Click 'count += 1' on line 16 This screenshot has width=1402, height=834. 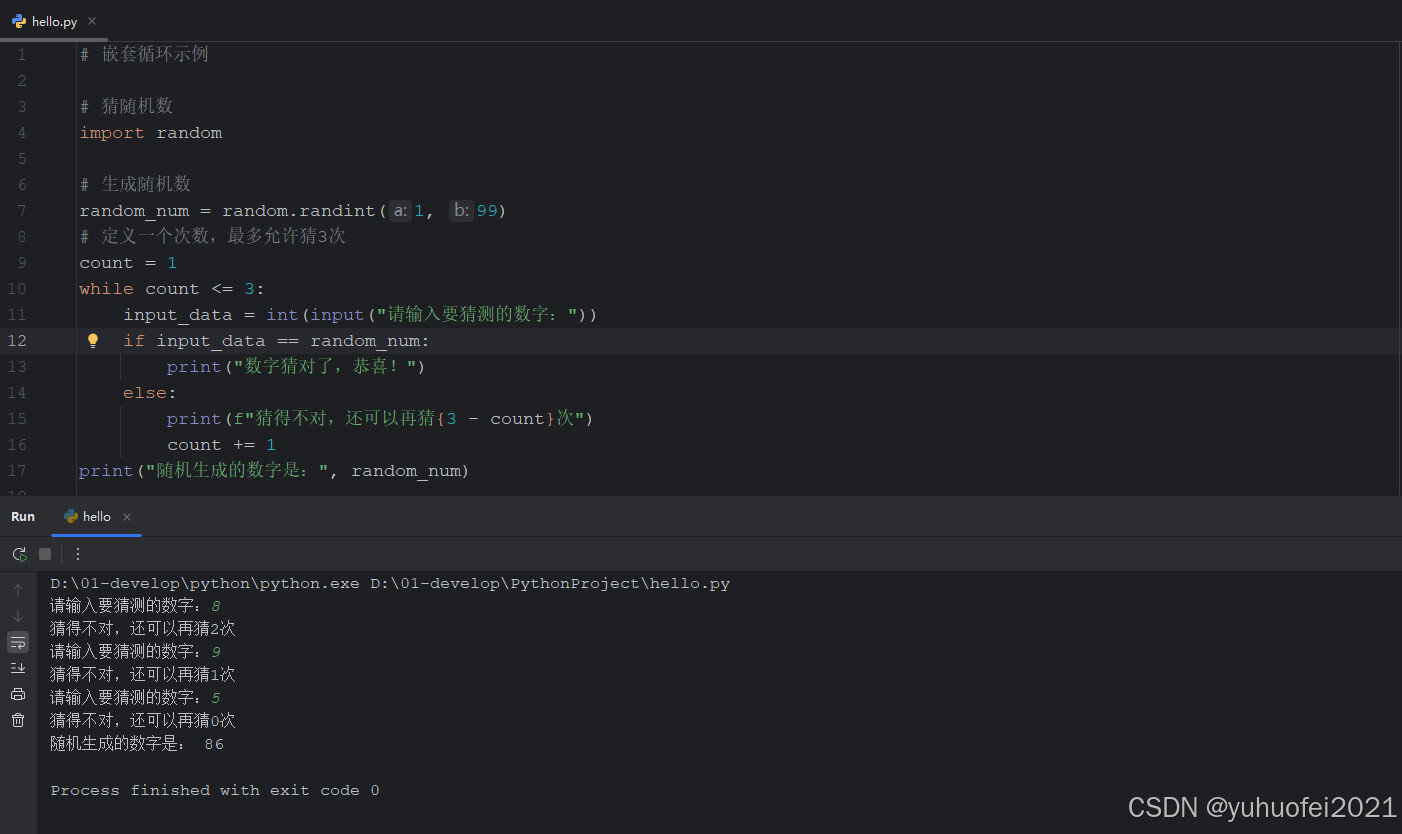point(221,445)
